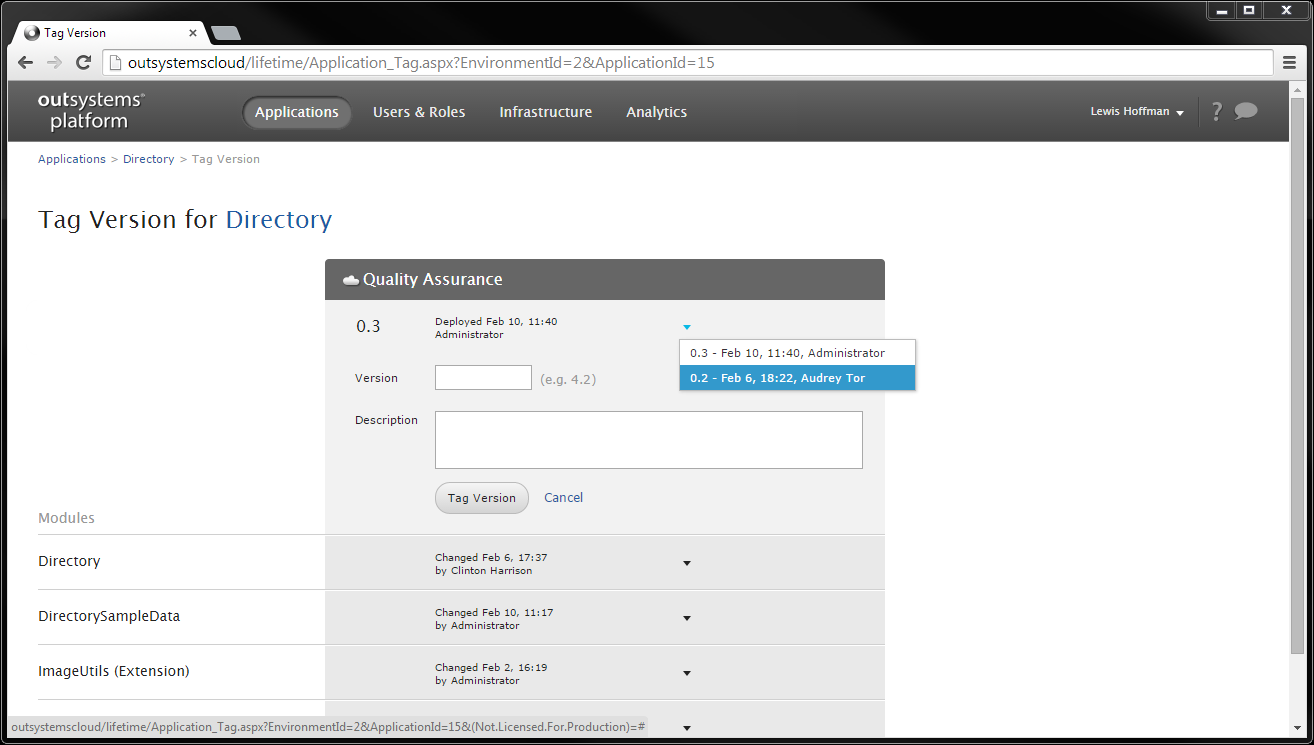Close the Tag Version browser tab
Viewport: 1314px width, 745px height.
point(193,33)
